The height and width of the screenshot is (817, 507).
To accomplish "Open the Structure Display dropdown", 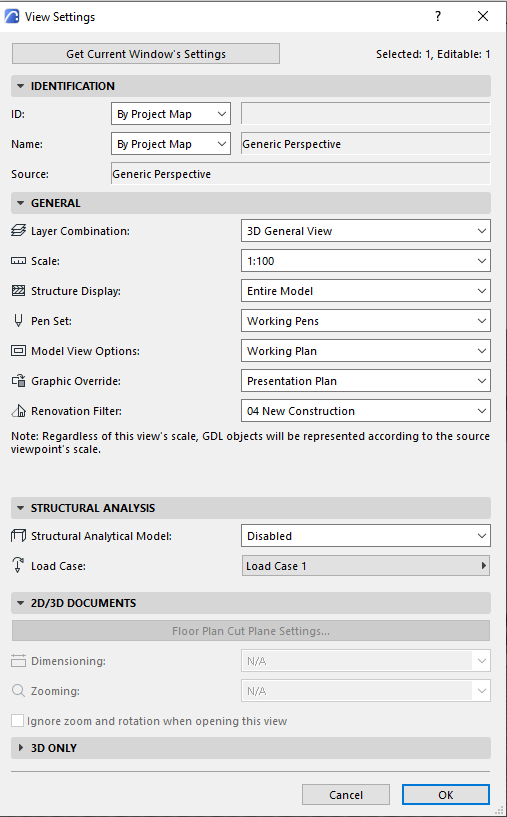I will point(366,291).
